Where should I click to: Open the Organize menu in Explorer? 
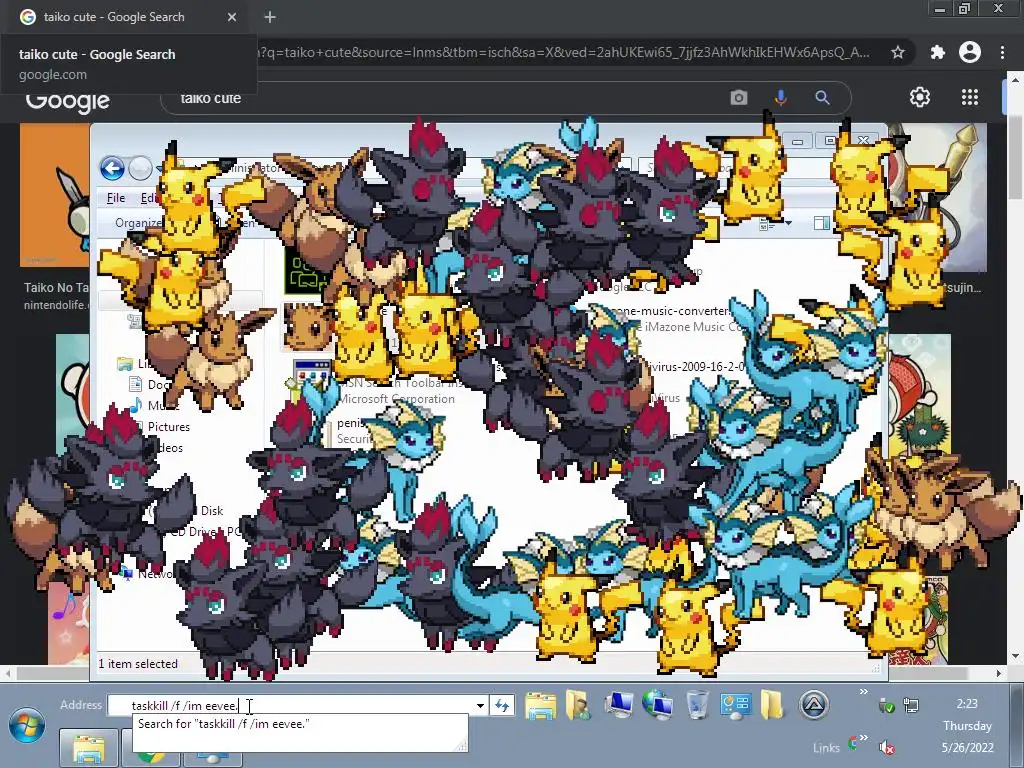tap(136, 223)
